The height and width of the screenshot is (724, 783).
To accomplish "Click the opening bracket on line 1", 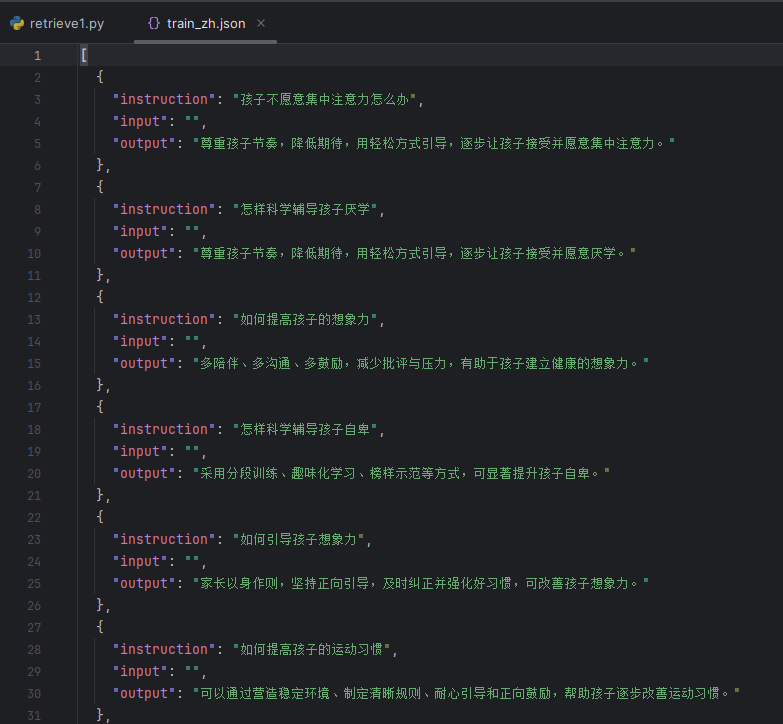I will [84, 55].
